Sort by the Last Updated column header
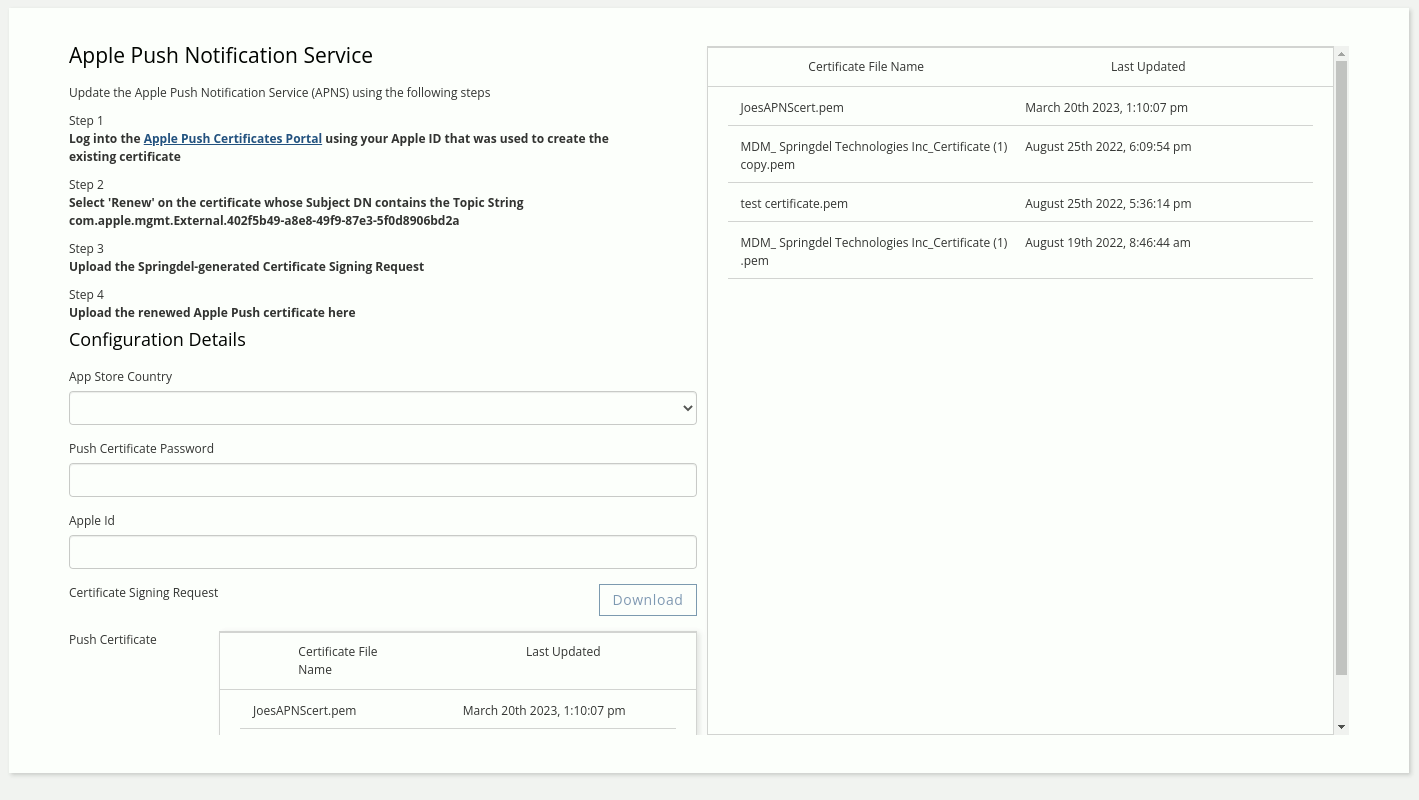1419x800 pixels. [1147, 66]
